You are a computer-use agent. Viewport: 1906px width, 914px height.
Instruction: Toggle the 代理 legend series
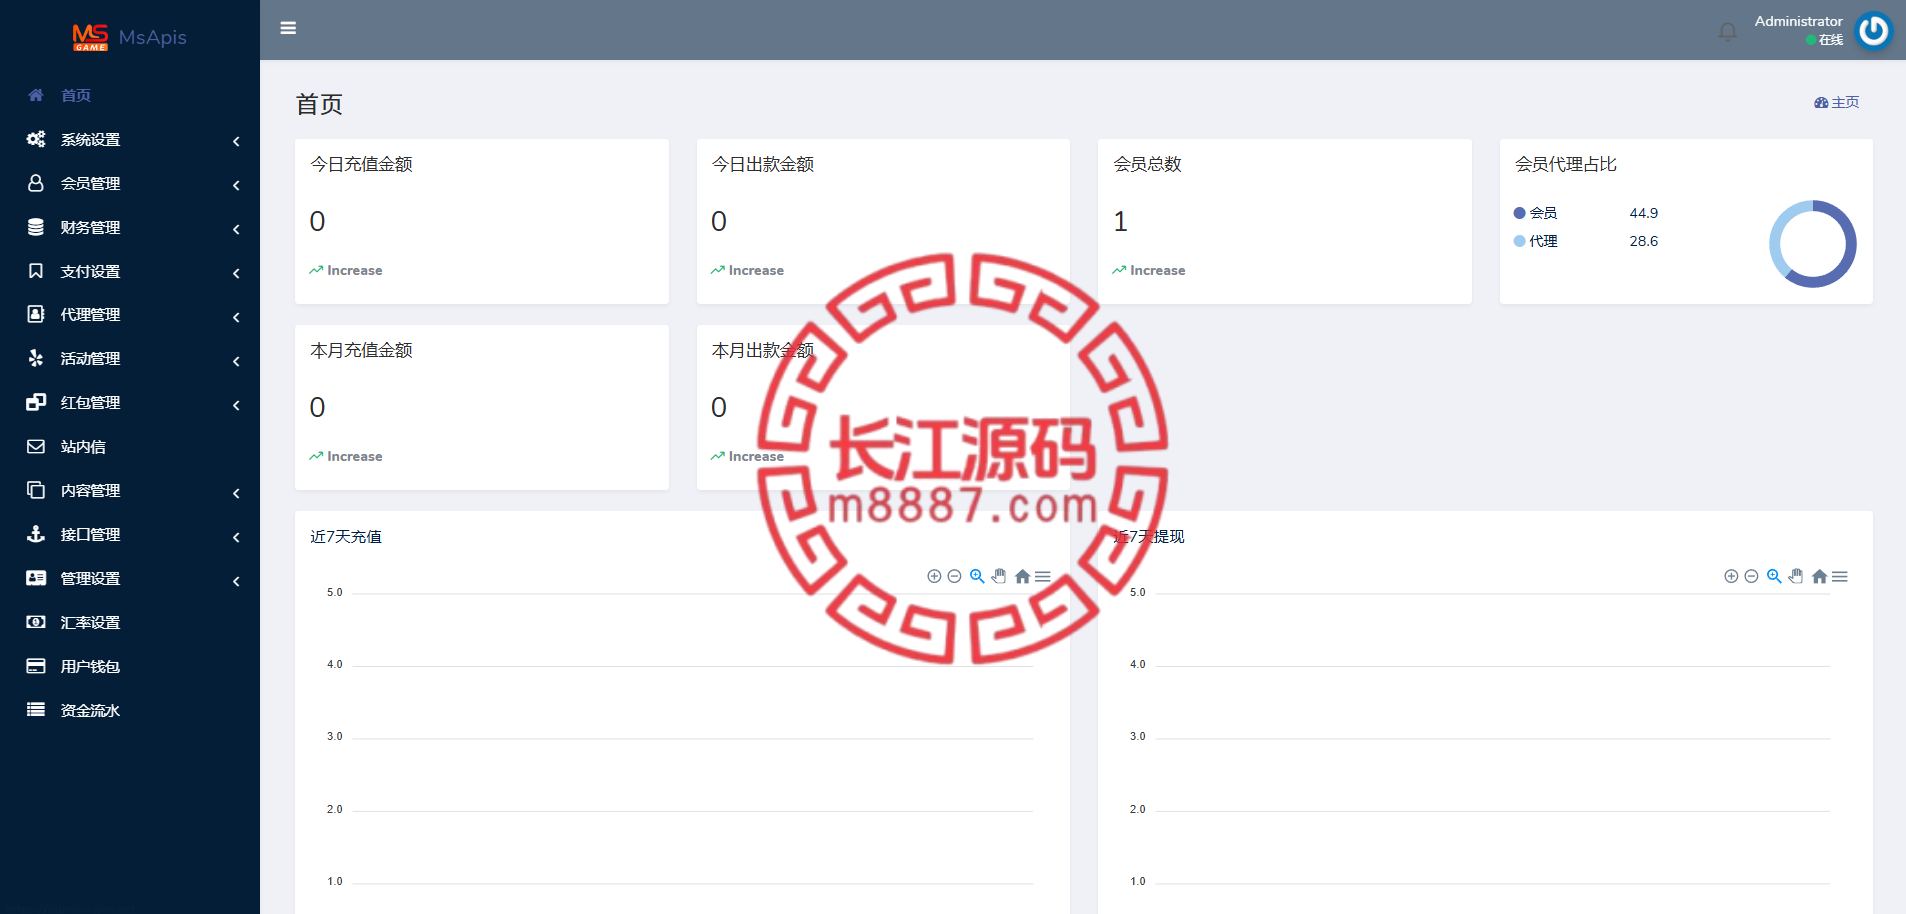(1536, 241)
